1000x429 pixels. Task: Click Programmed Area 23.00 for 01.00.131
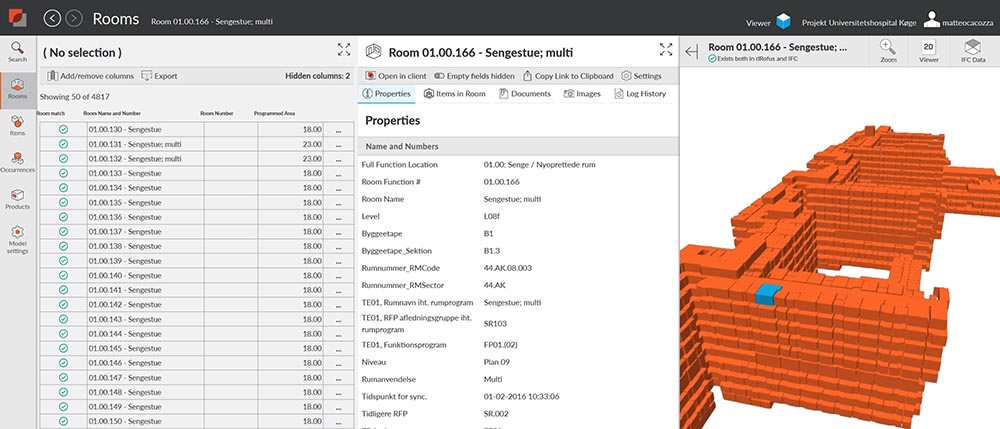pos(312,144)
